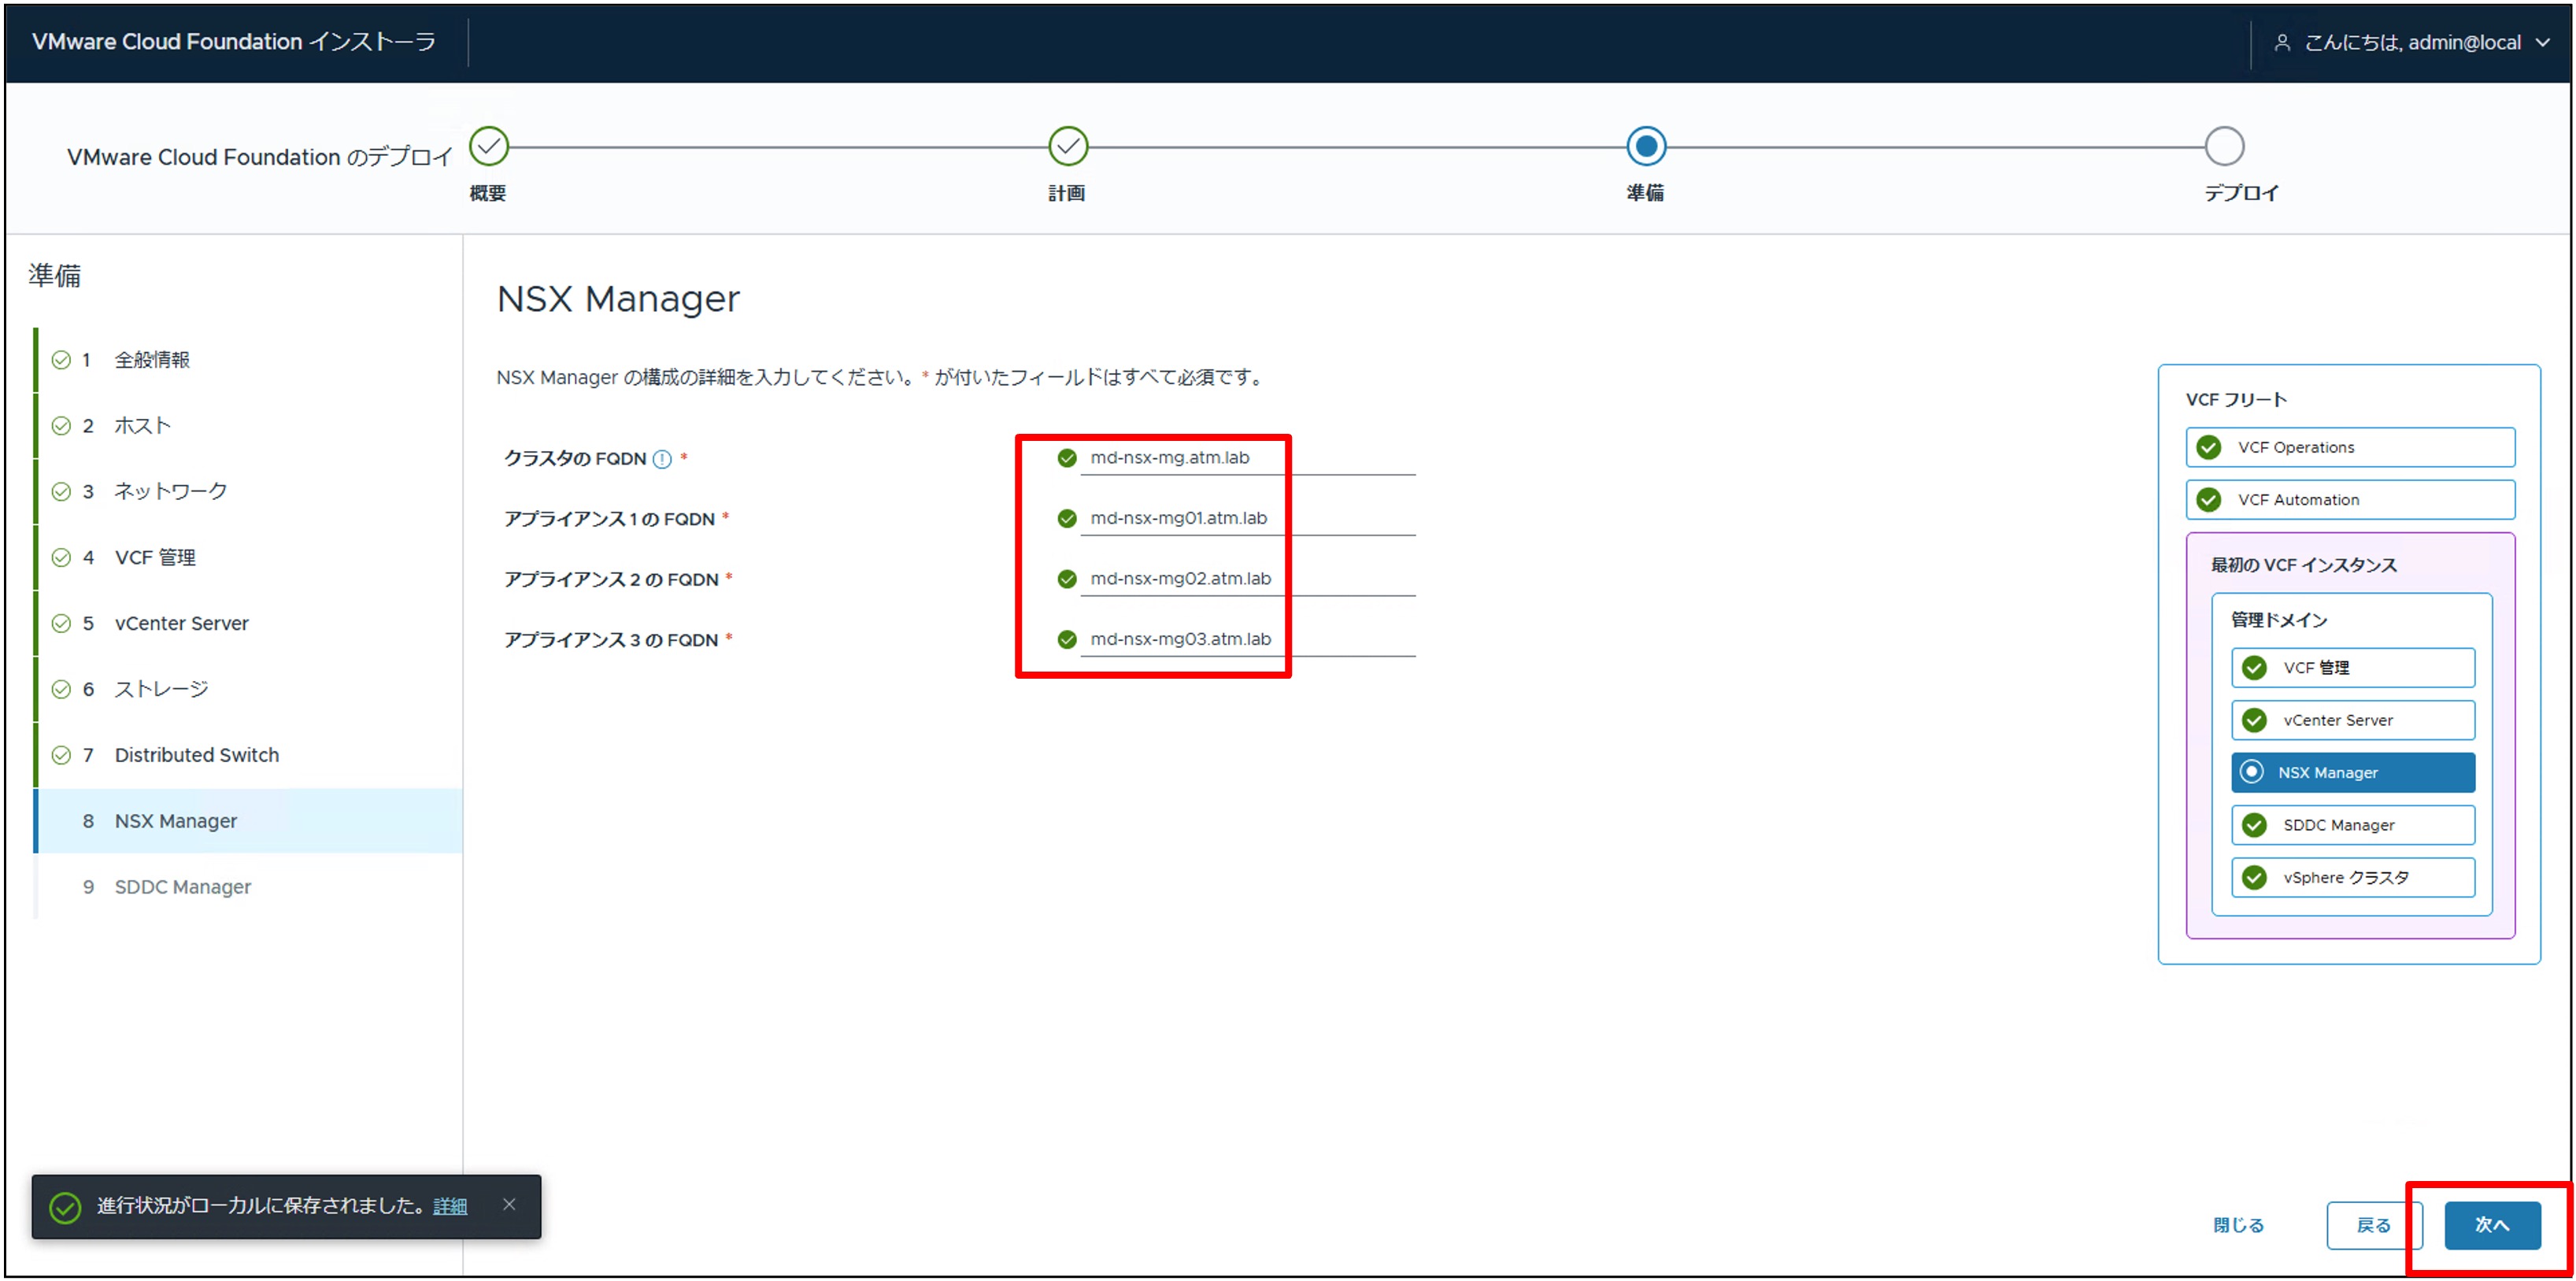This screenshot has height=1281, width=2576.
Task: Click validation check icon for md-nsx-mg02.atm.lab
Action: (1067, 580)
